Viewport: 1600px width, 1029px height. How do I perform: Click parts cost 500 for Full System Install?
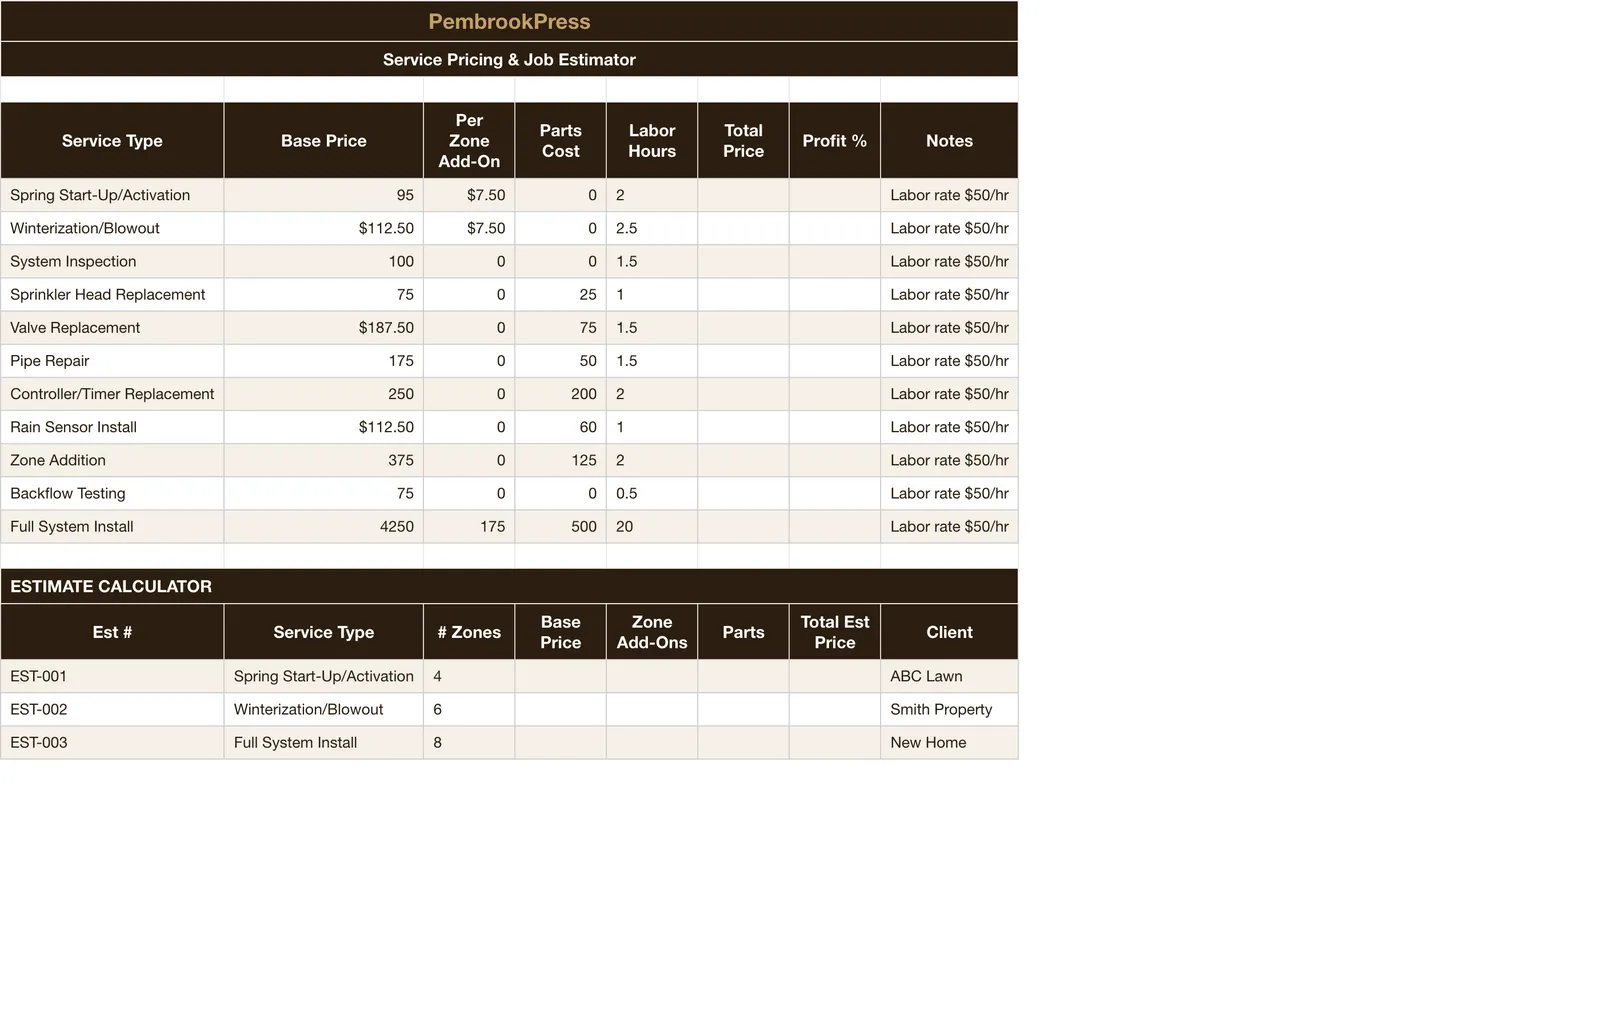point(560,526)
